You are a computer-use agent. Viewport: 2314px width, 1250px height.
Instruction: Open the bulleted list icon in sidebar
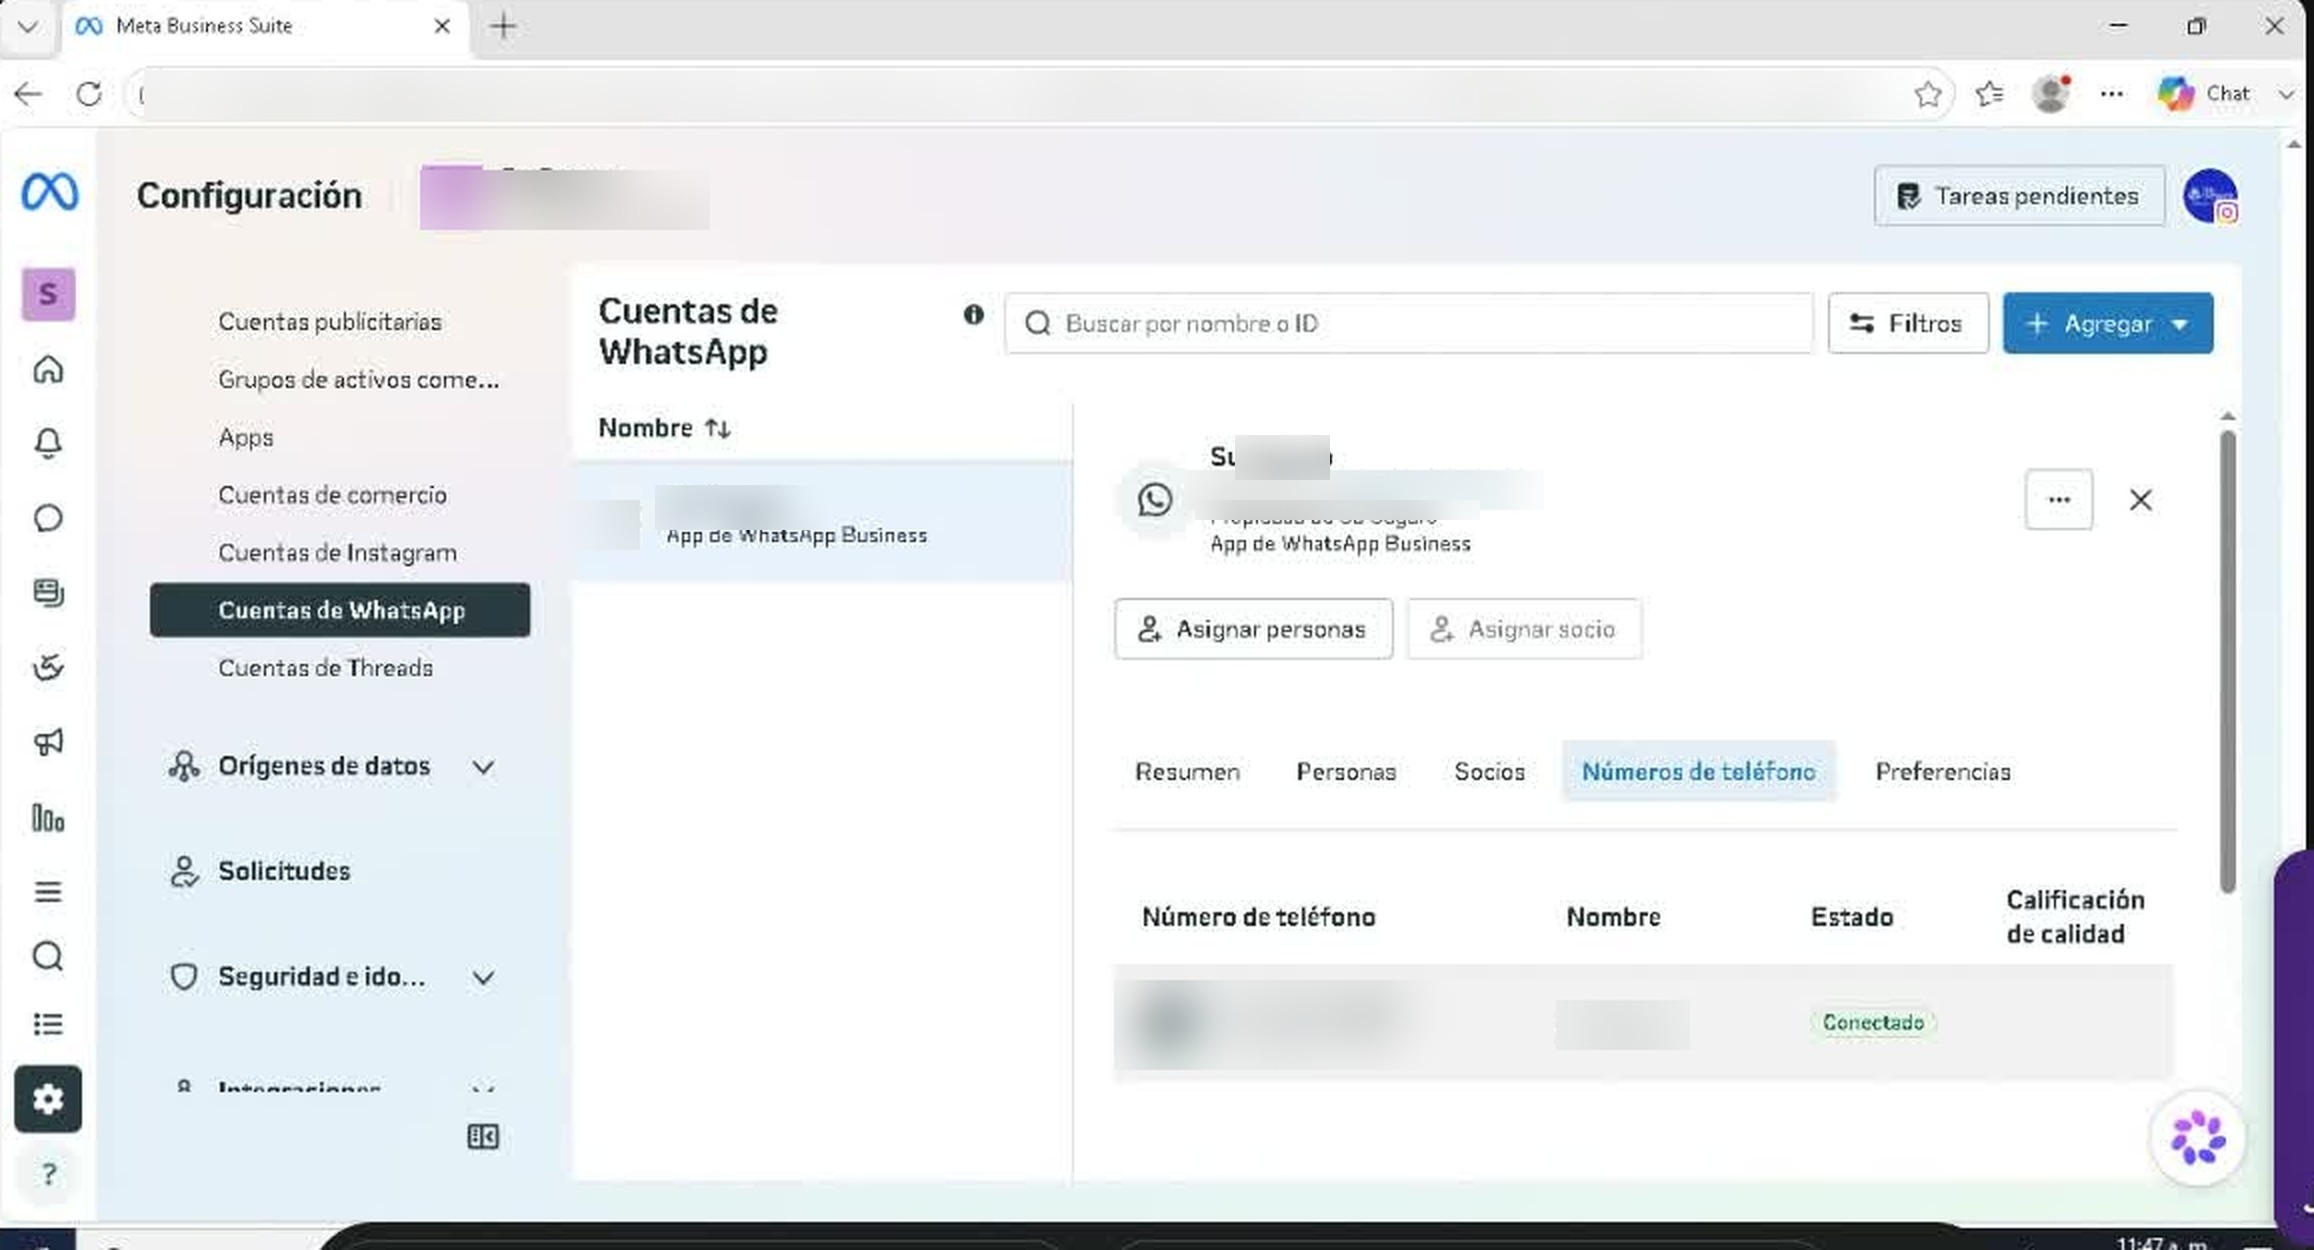click(48, 1024)
